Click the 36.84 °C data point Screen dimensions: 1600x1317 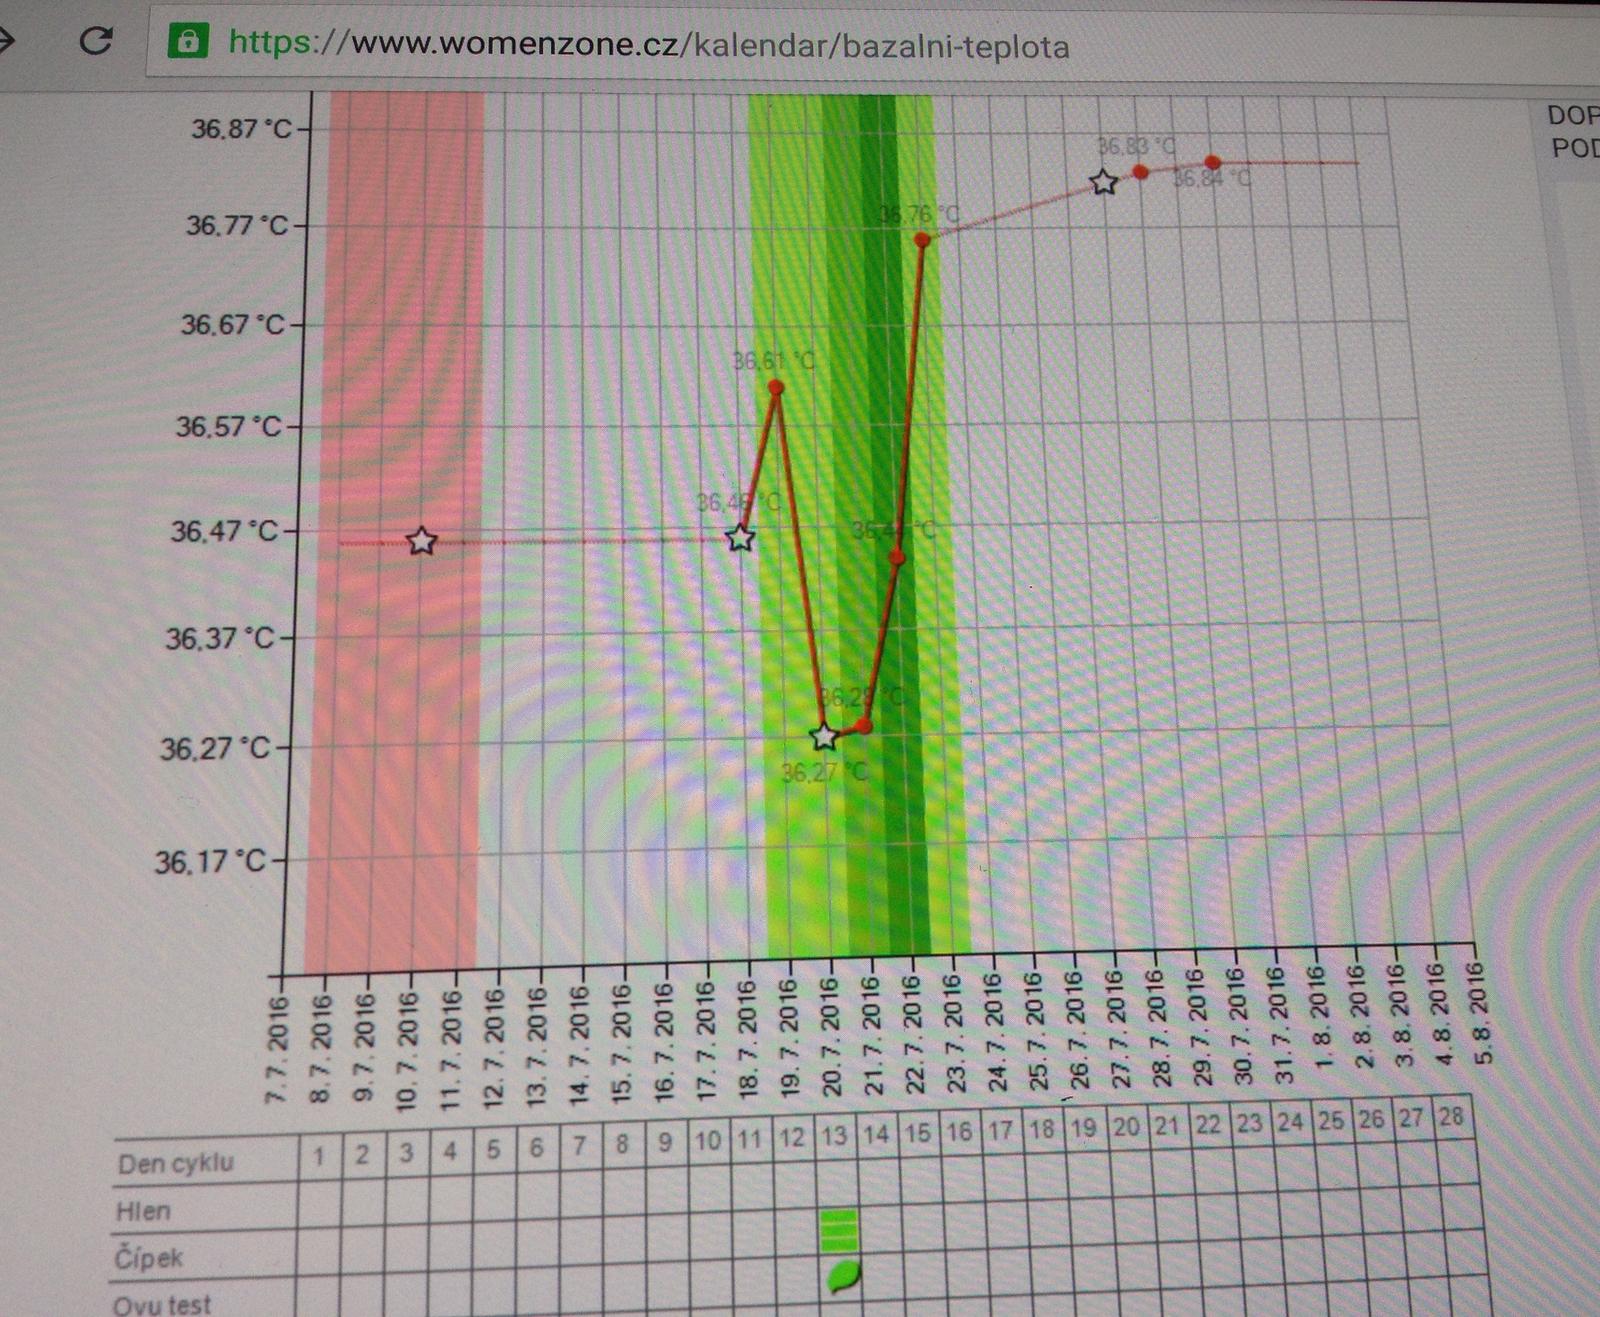pos(1212,162)
